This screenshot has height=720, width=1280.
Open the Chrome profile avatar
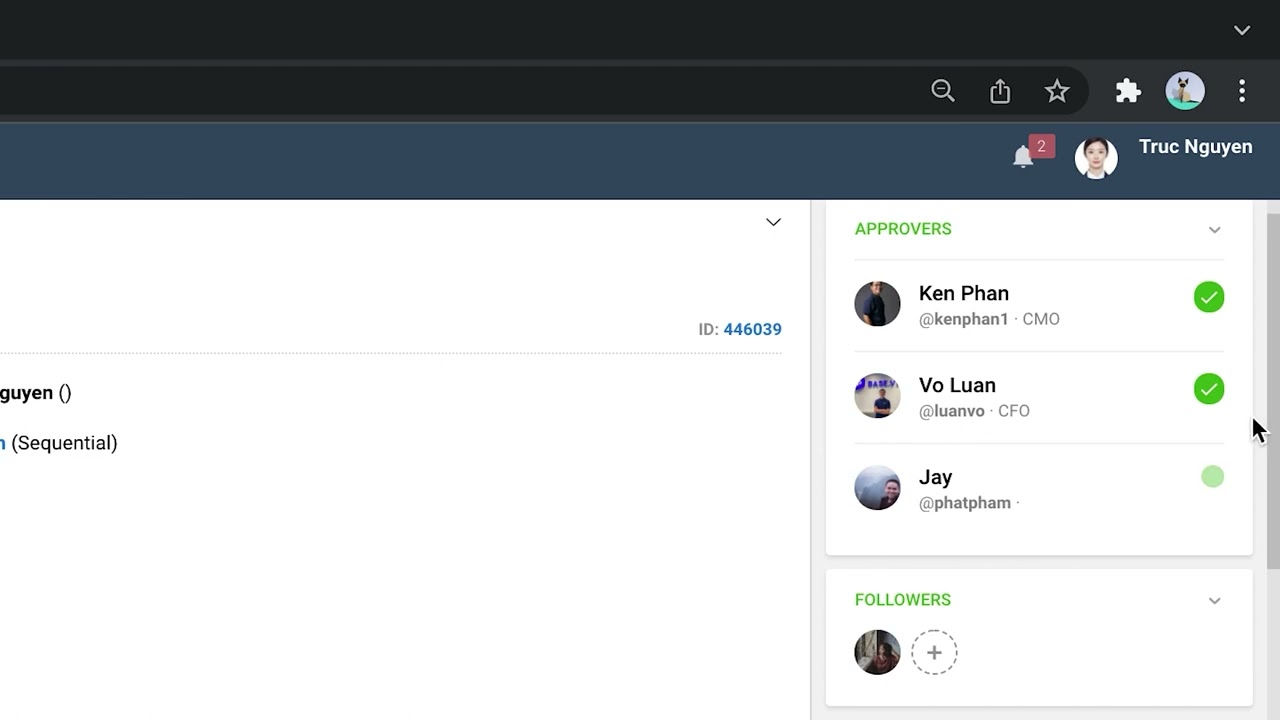(x=1185, y=91)
